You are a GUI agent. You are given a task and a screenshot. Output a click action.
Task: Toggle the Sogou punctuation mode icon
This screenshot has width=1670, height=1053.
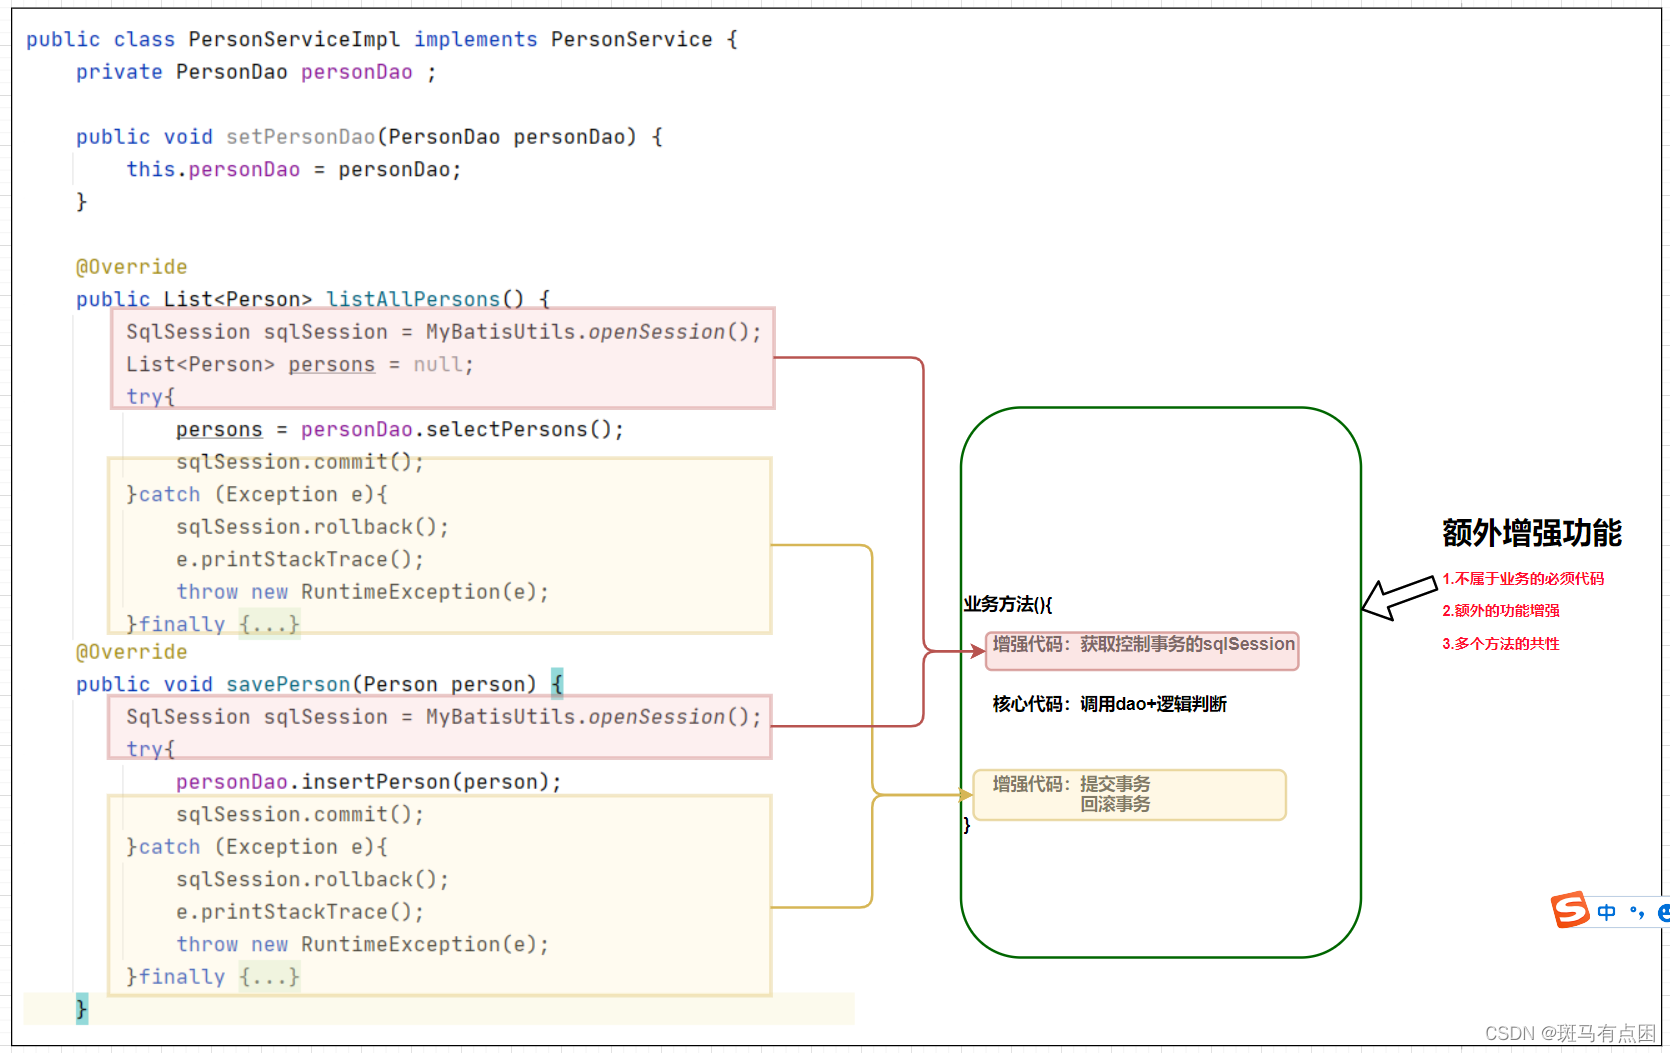[1636, 912]
